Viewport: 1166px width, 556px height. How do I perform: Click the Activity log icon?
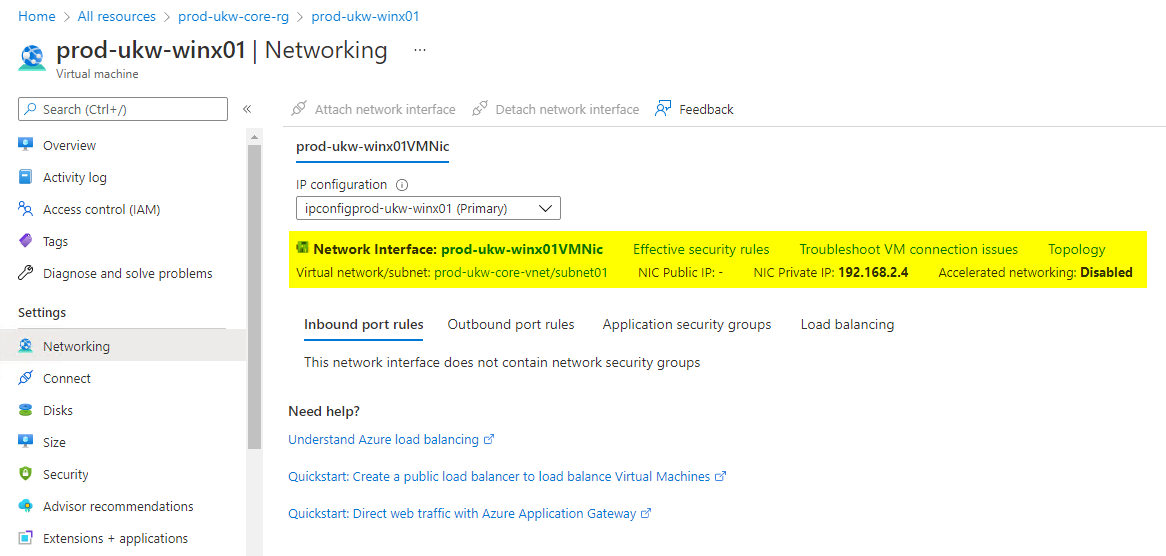[26, 177]
